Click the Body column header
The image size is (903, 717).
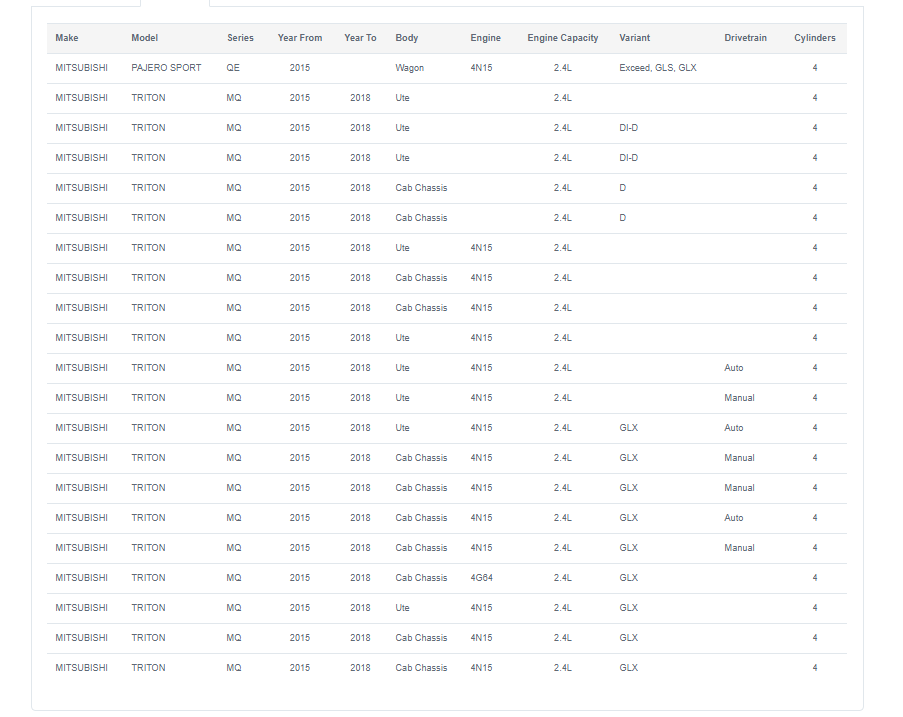tap(407, 38)
